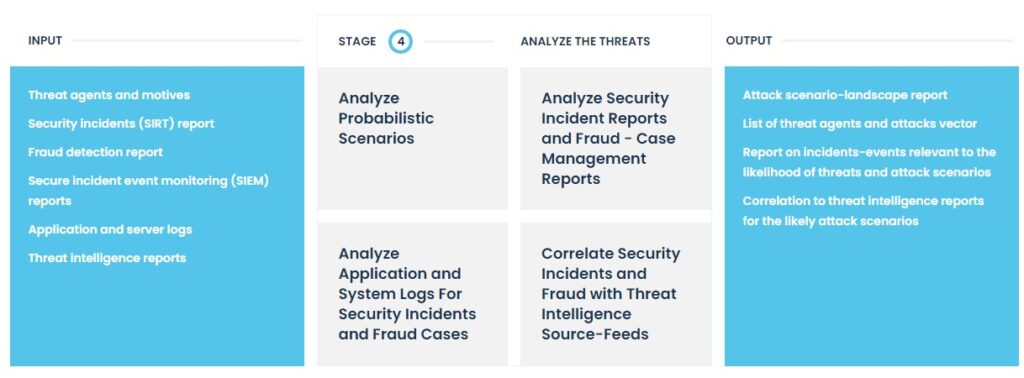This screenshot has width=1024, height=378.
Task: Click the Fraud detection report entry
Action: [95, 152]
